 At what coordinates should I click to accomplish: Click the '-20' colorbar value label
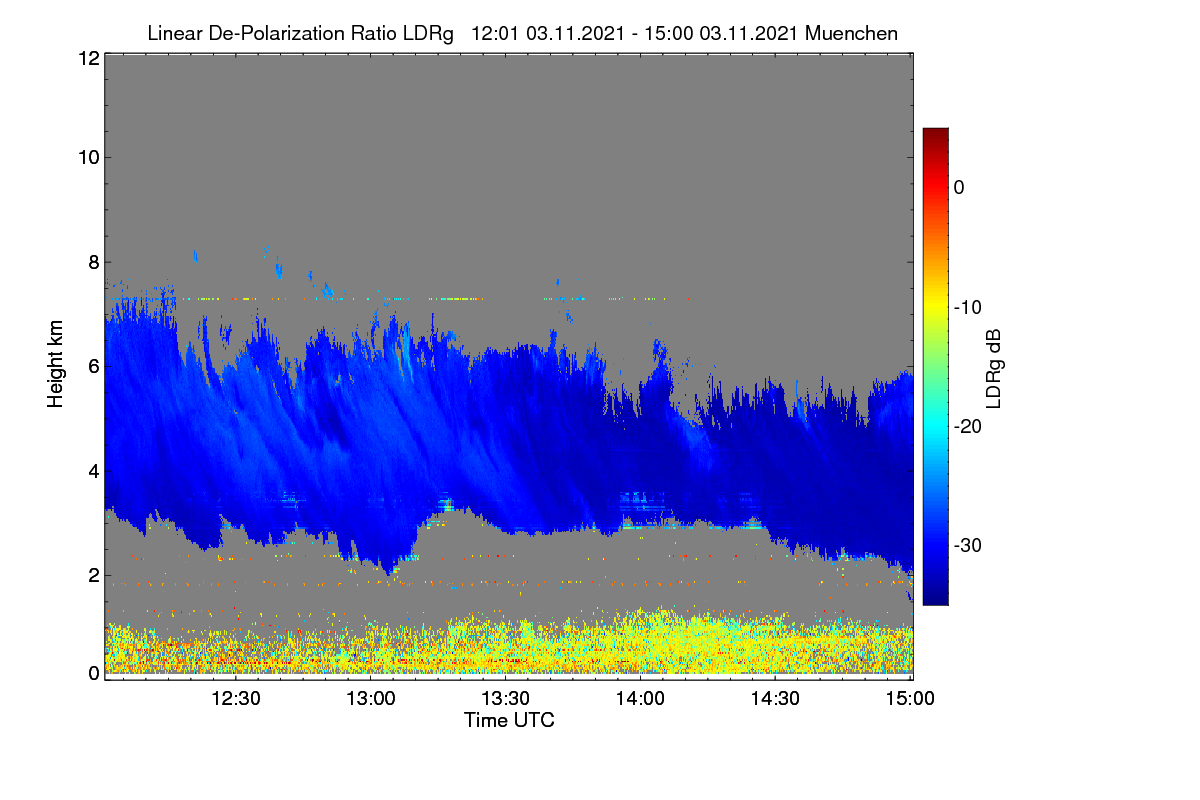967,426
